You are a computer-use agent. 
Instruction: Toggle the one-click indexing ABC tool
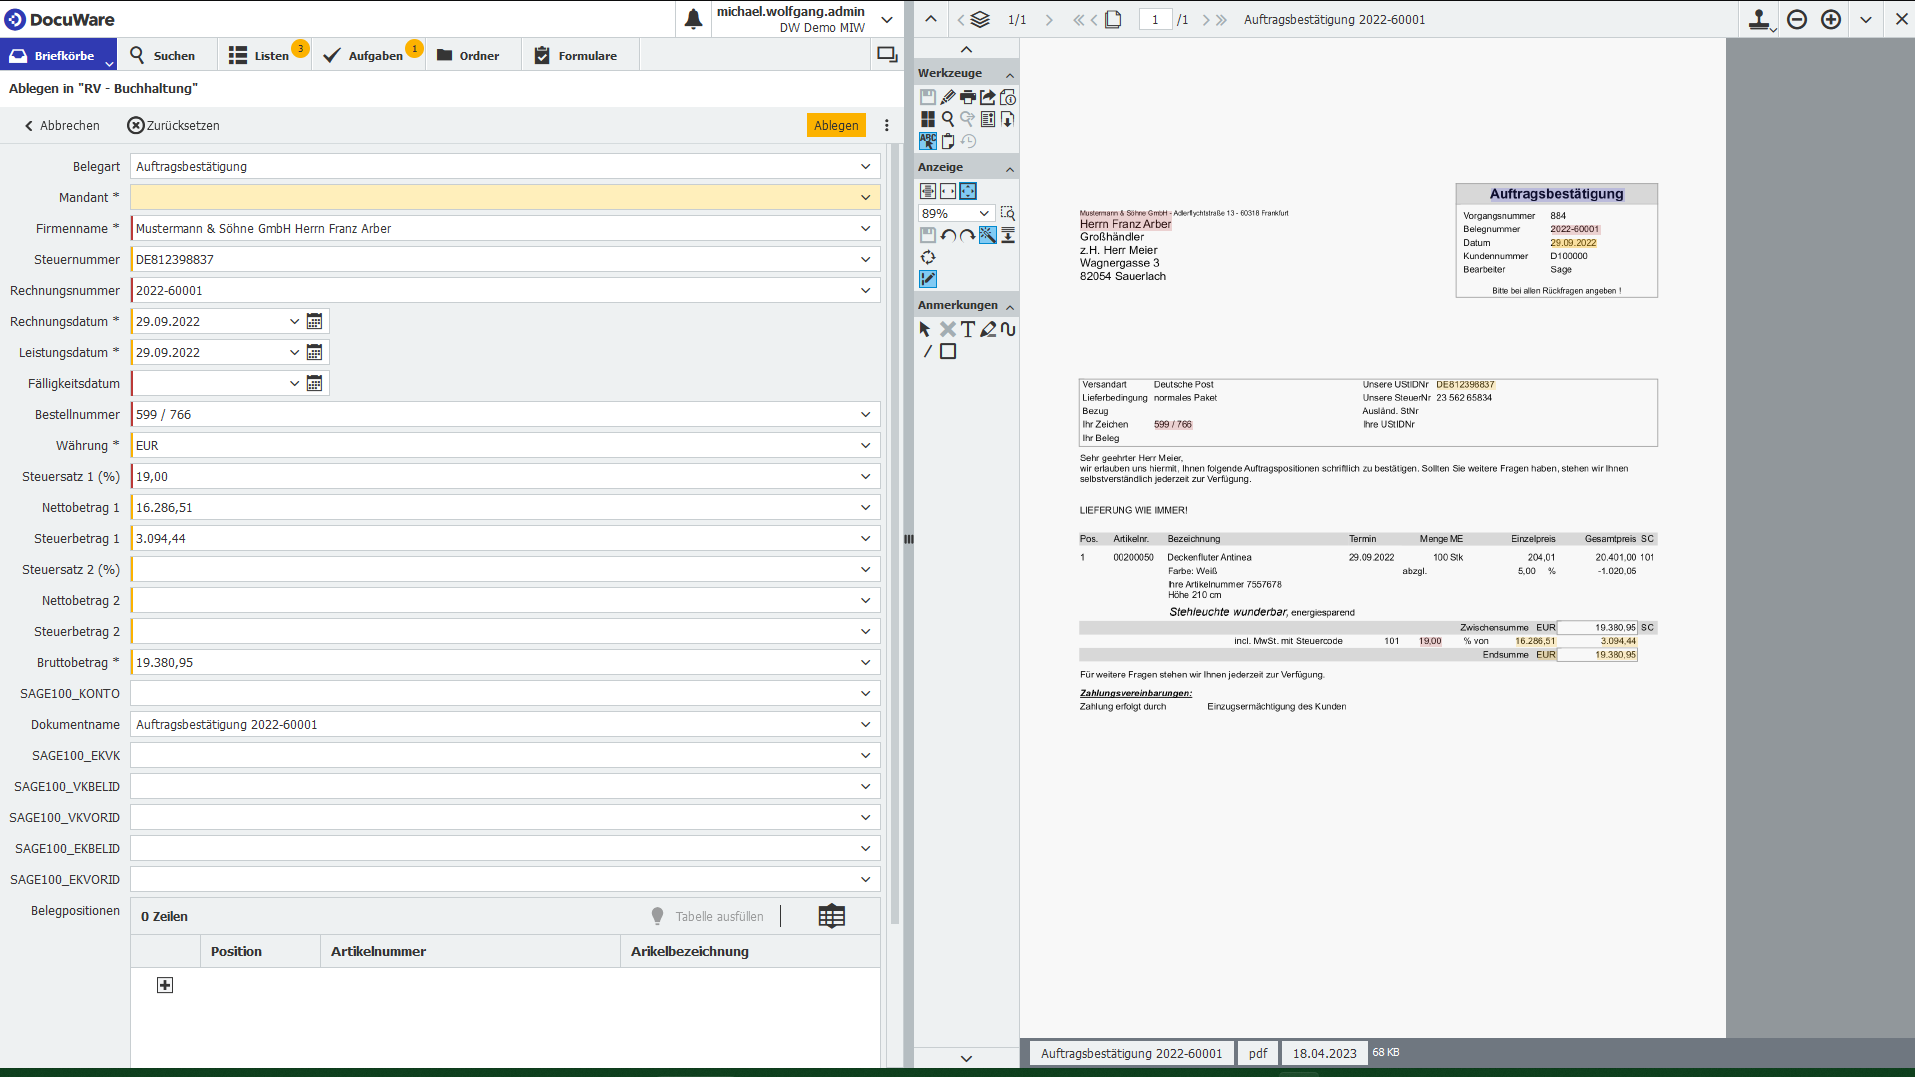(928, 141)
